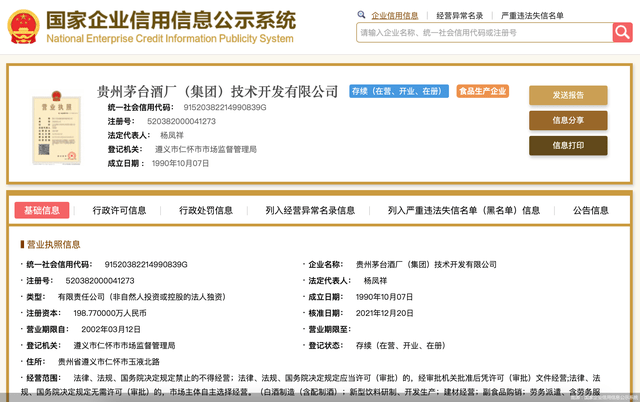Click the 存续（在营、开业、在册）status badge
Image resolution: width=640 pixels, height=402 pixels.
398,91
